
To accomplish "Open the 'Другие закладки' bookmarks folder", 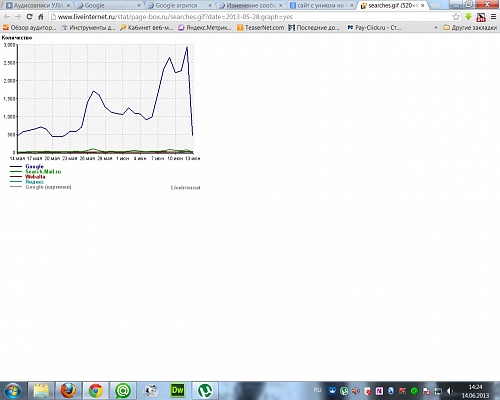I will tap(470, 28).
